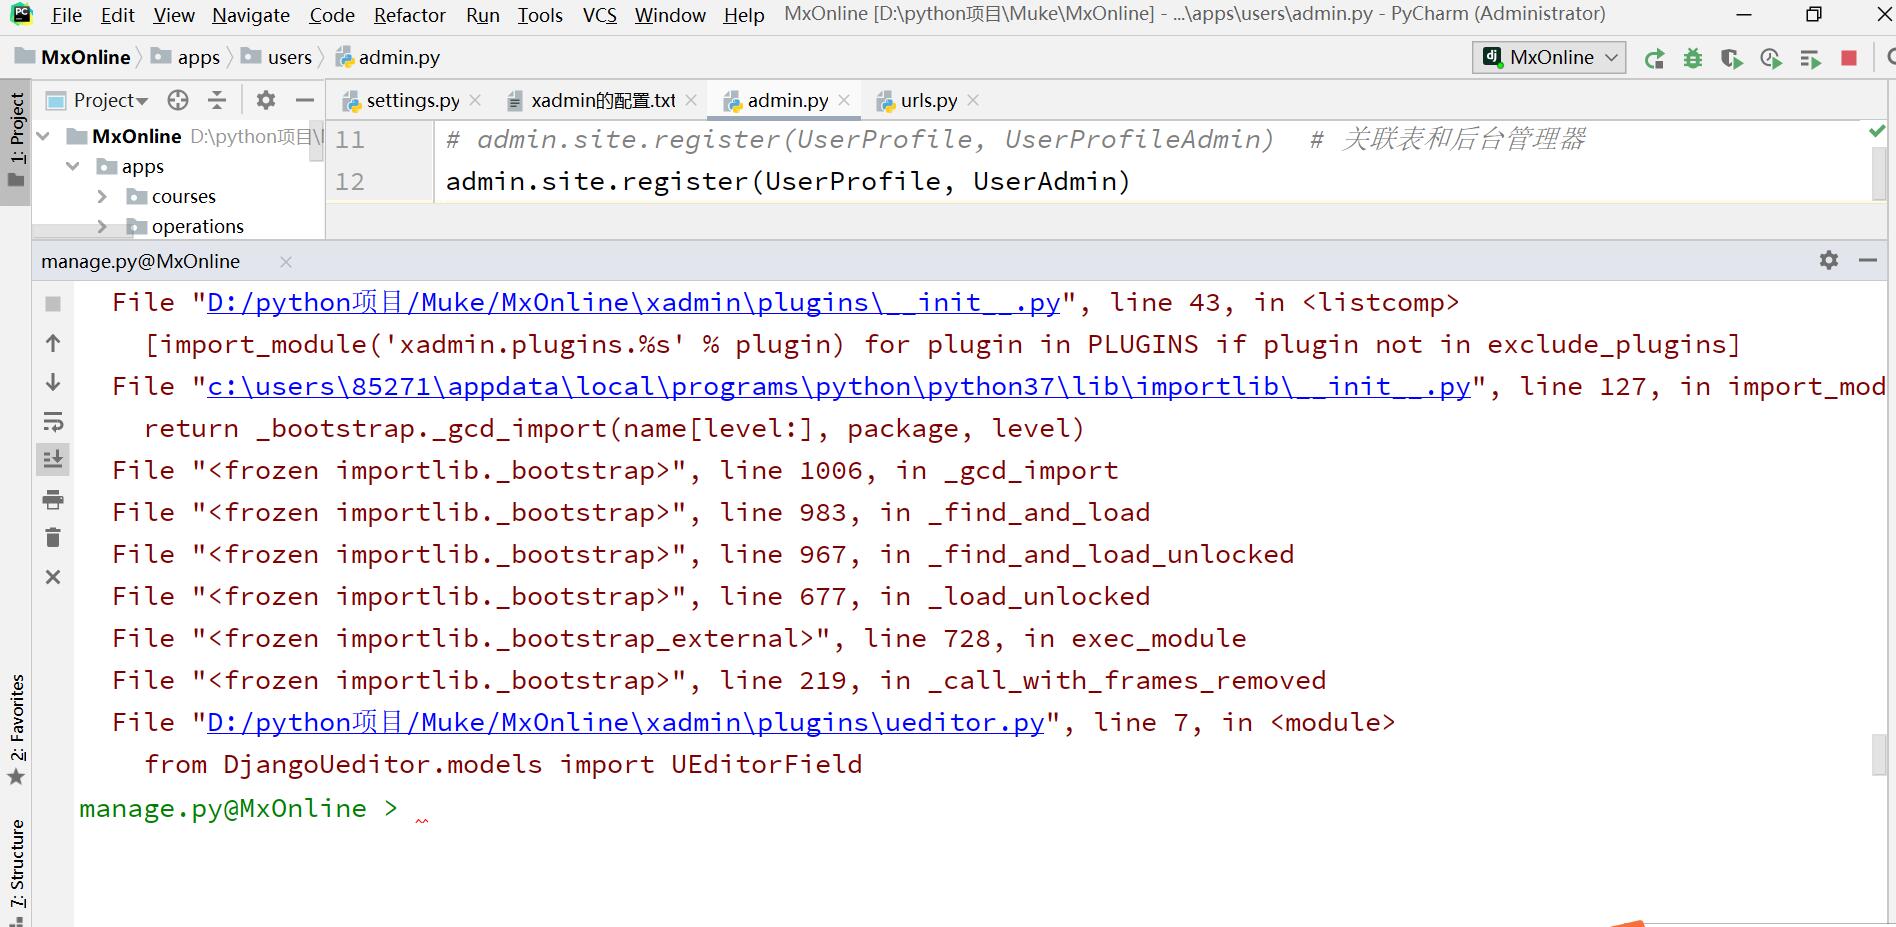This screenshot has width=1896, height=927.
Task: Open the View menu
Action: click(x=174, y=15)
